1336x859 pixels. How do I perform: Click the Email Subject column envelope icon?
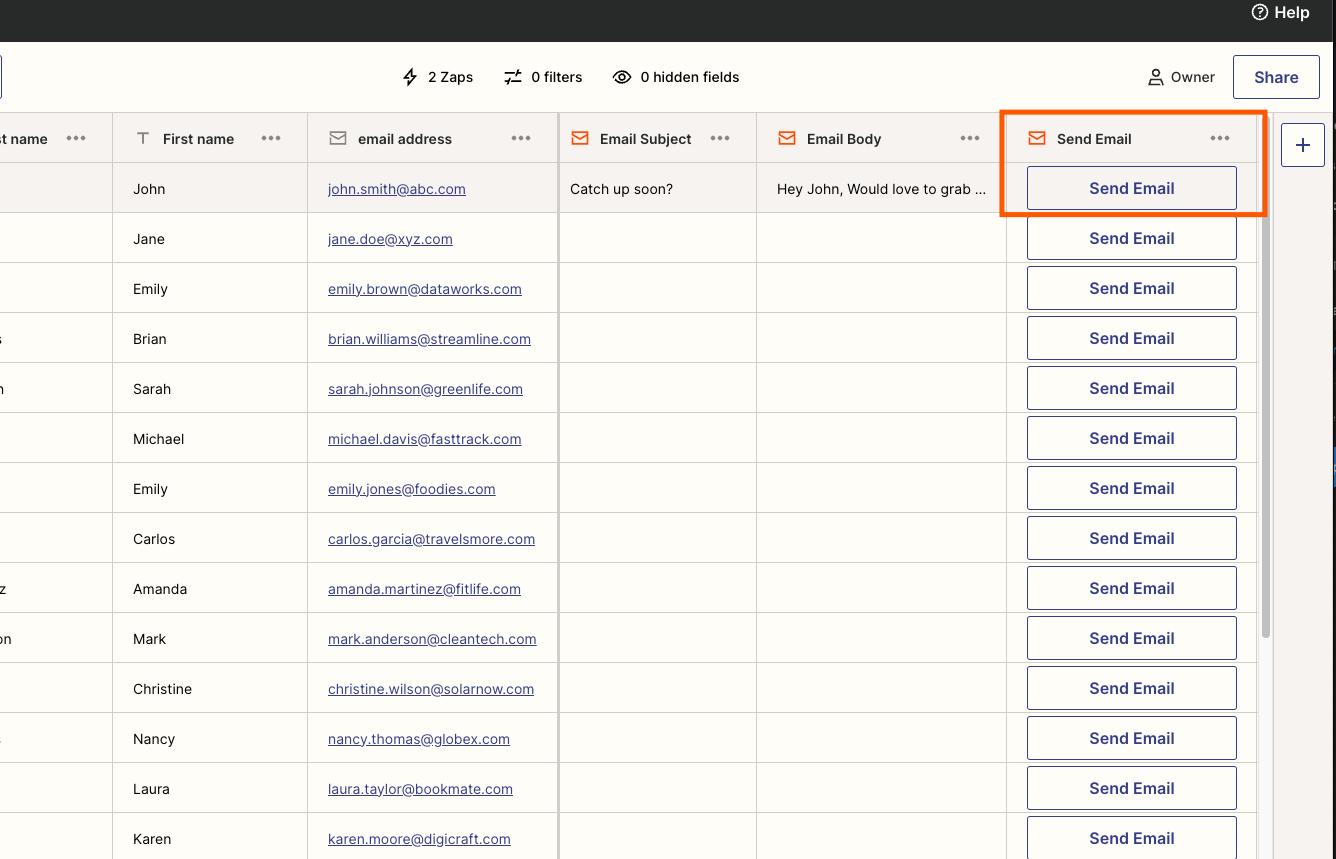pyautogui.click(x=580, y=138)
